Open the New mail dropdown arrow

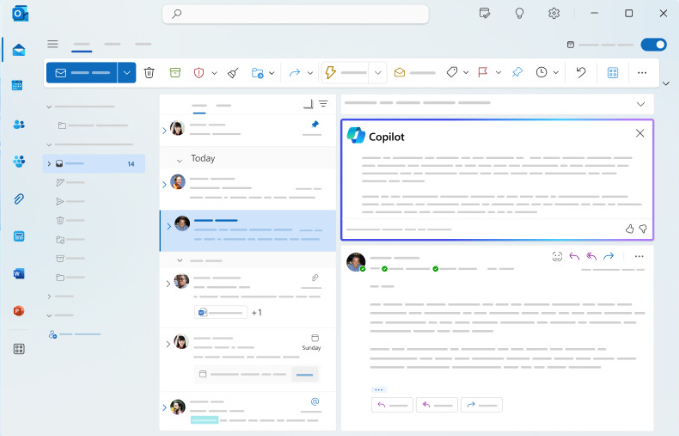pos(126,73)
